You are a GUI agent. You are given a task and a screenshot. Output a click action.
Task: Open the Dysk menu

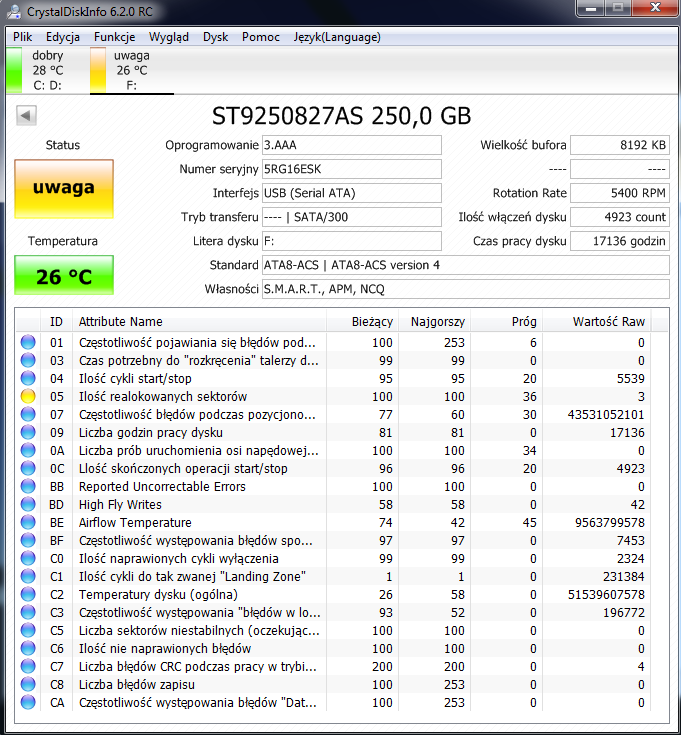[215, 37]
